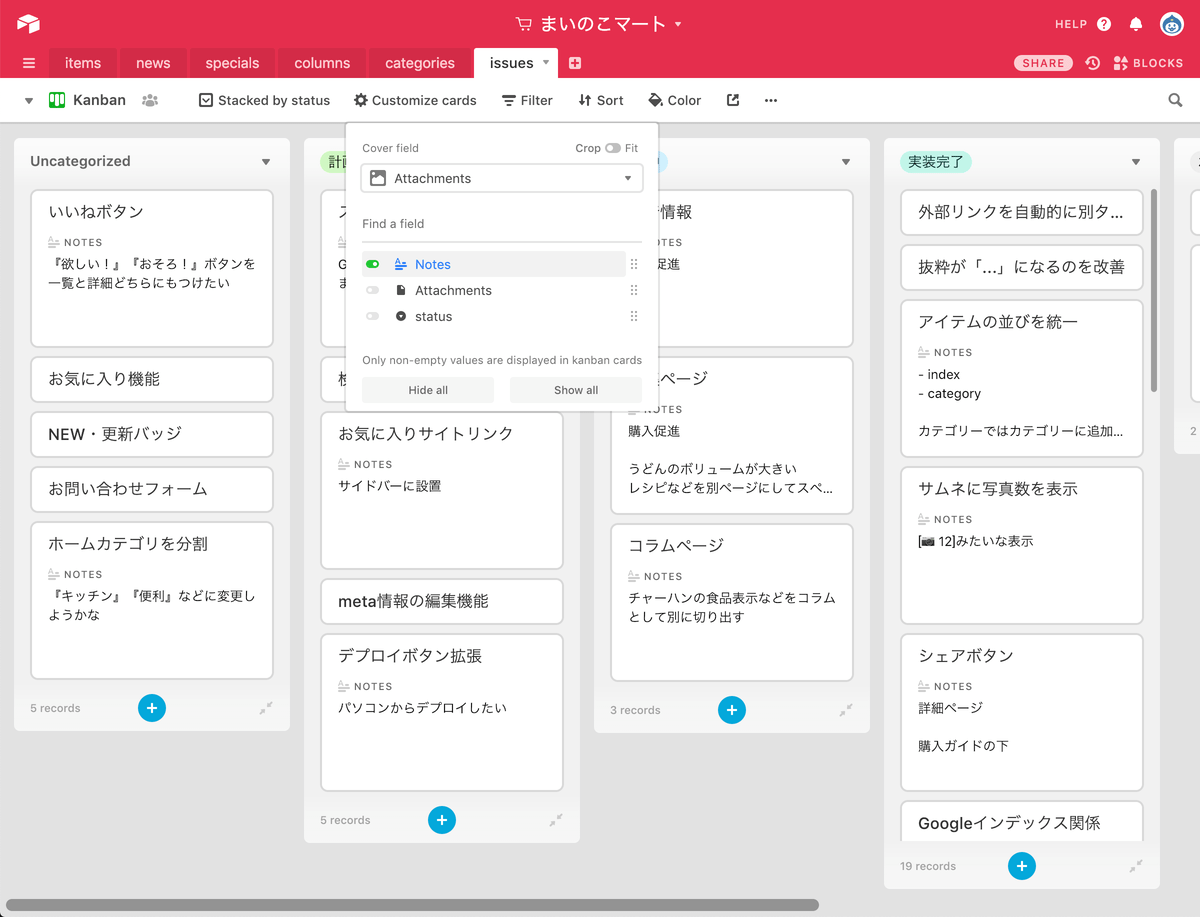
Task: Open the 実装完了 column dropdown arrow
Action: pos(1136,160)
